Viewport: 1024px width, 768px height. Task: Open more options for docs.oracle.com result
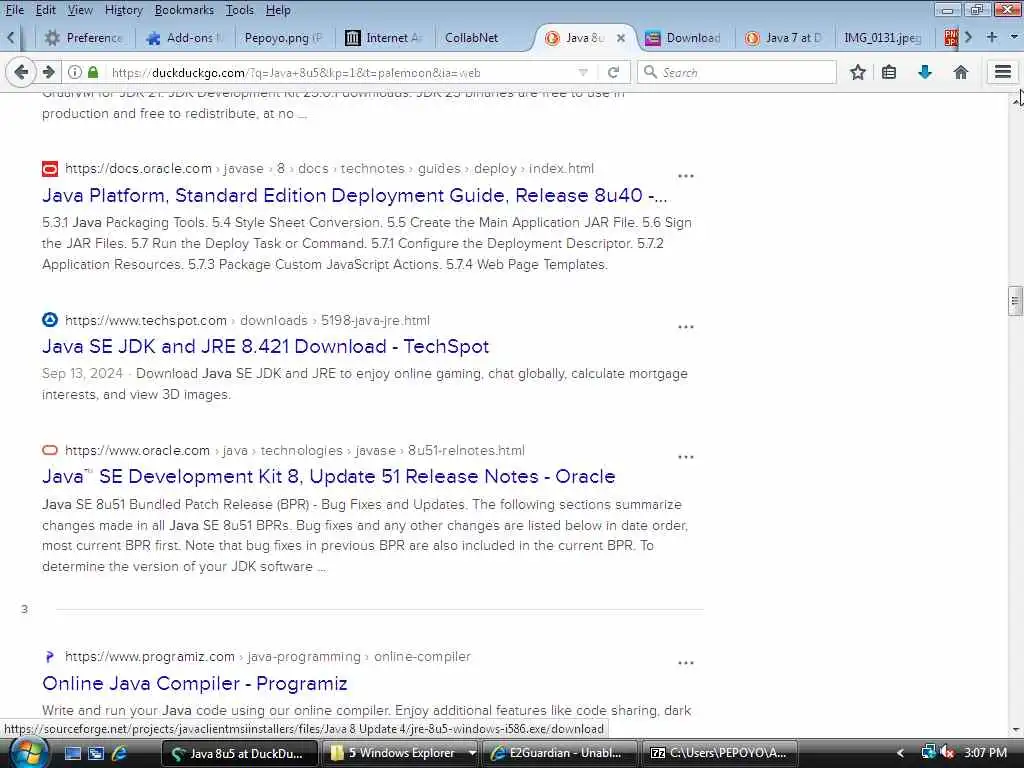click(x=686, y=176)
